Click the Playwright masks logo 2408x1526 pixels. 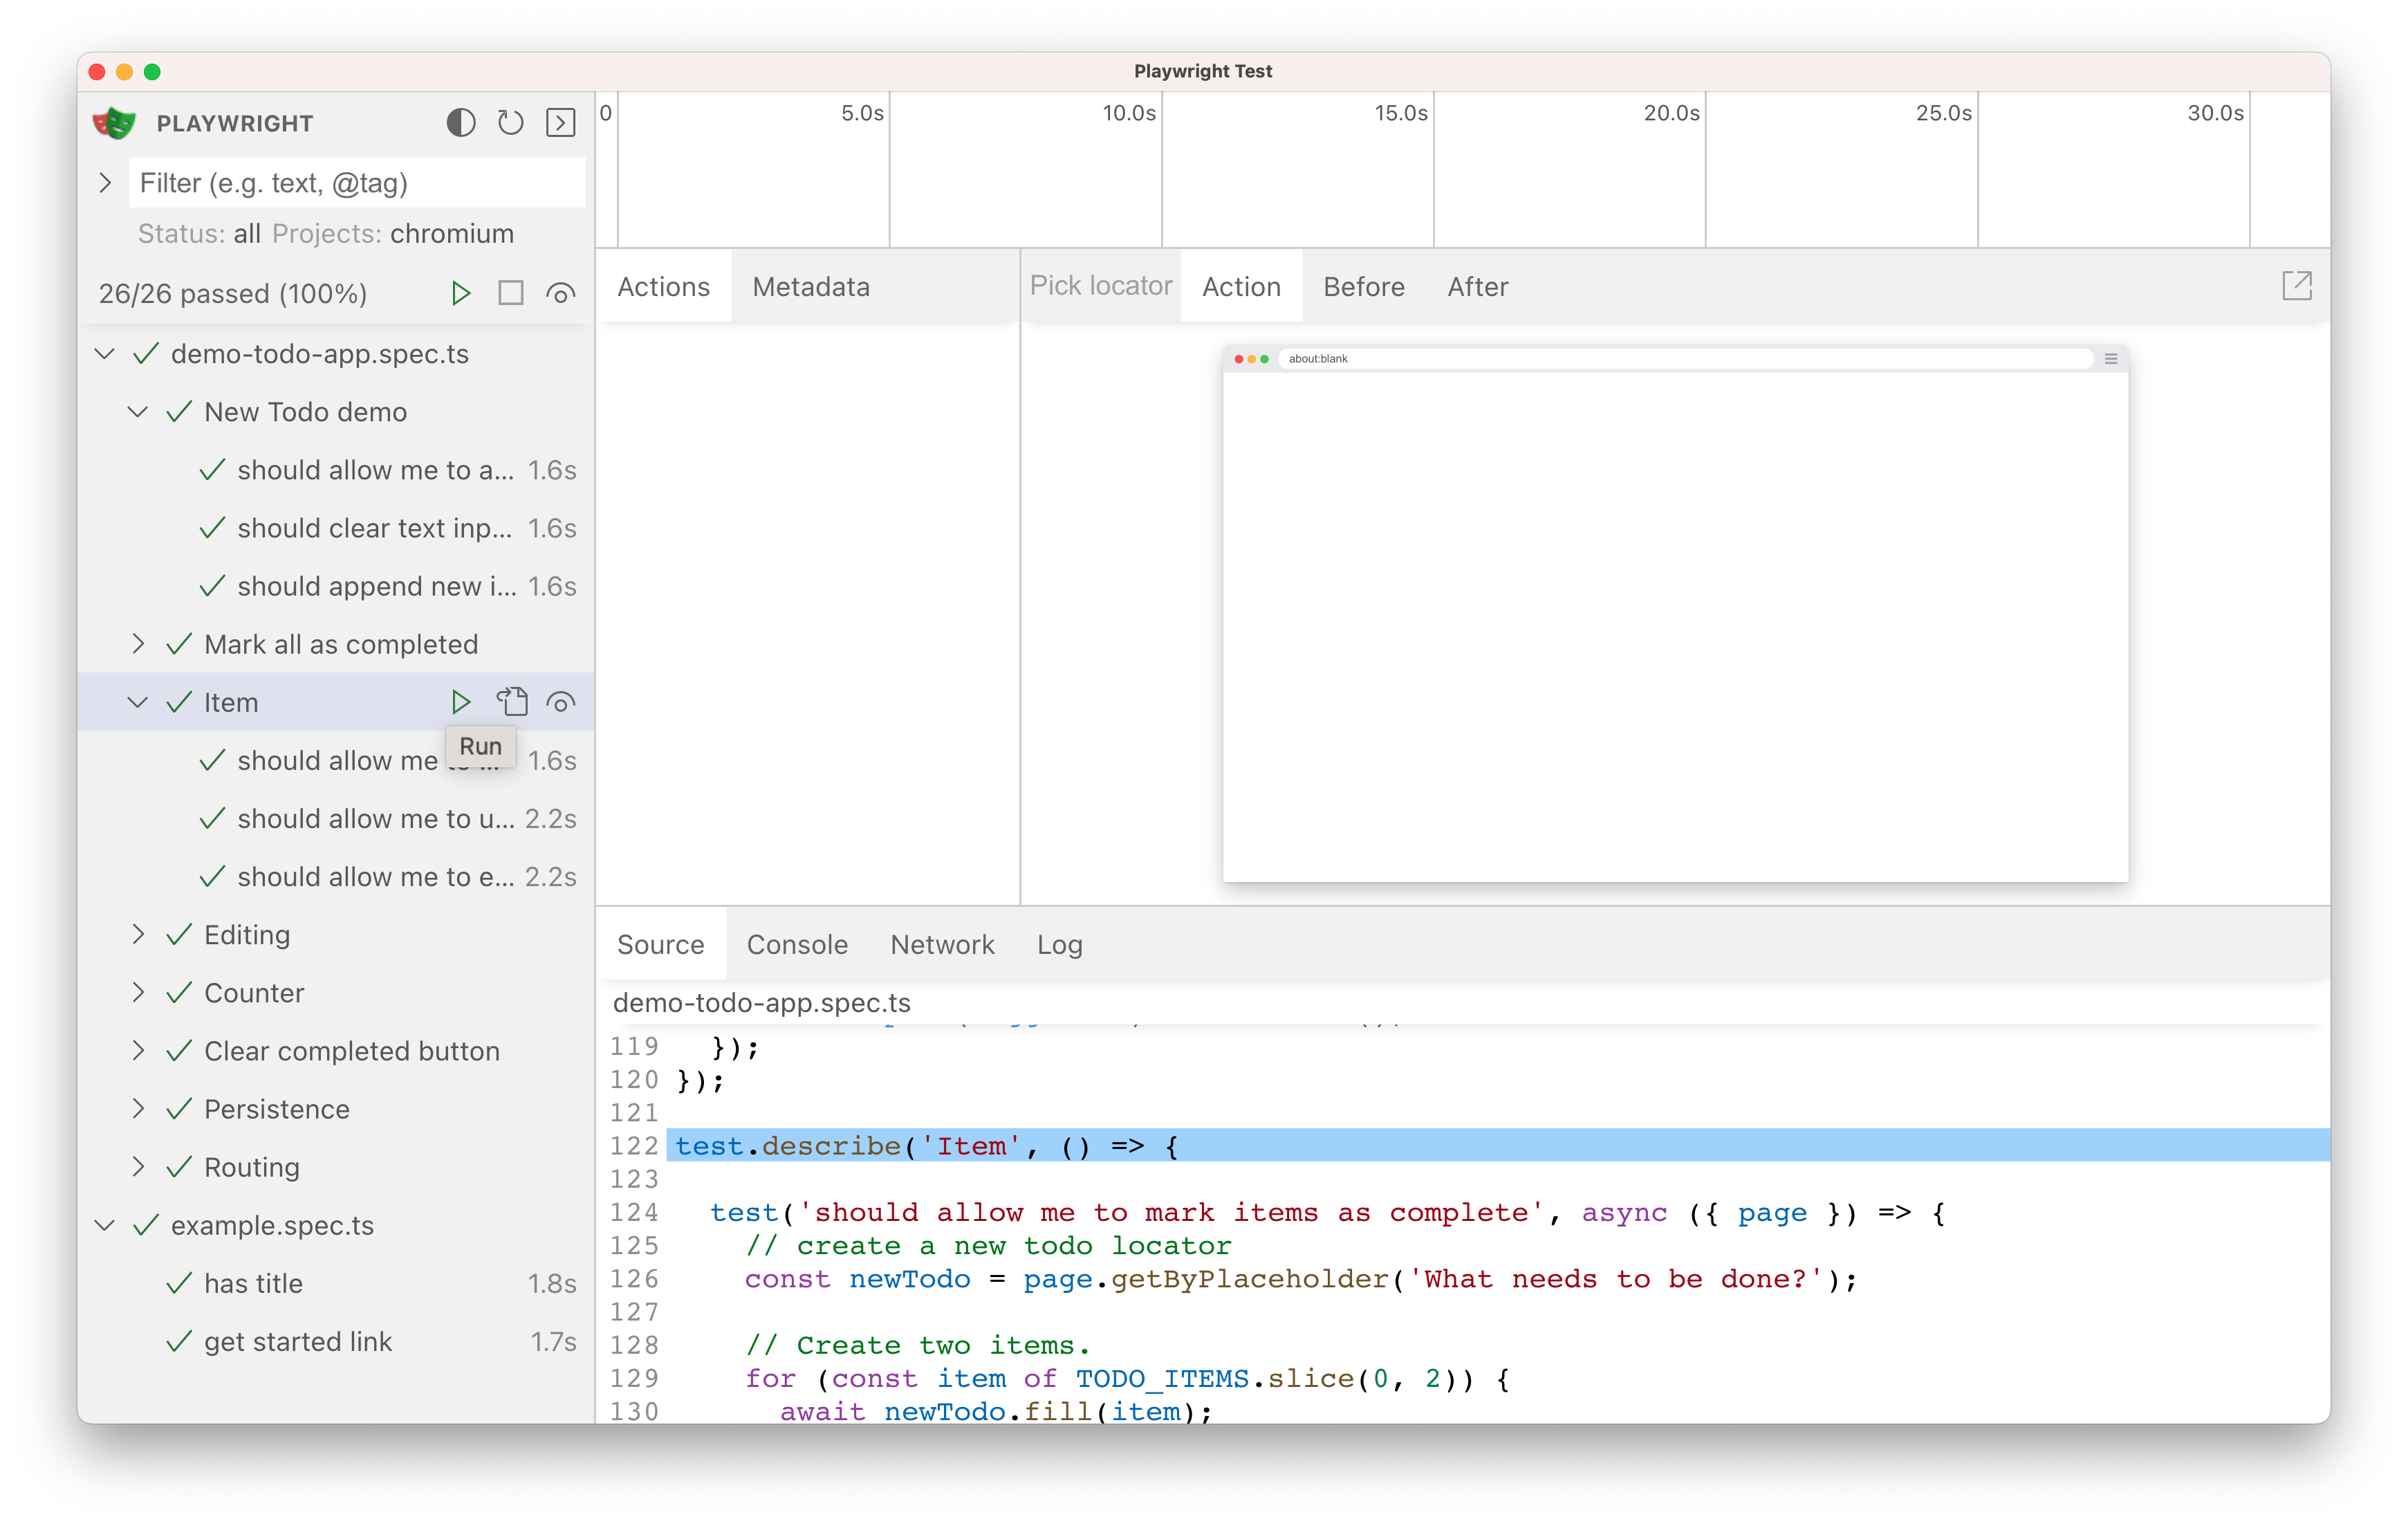click(x=114, y=123)
